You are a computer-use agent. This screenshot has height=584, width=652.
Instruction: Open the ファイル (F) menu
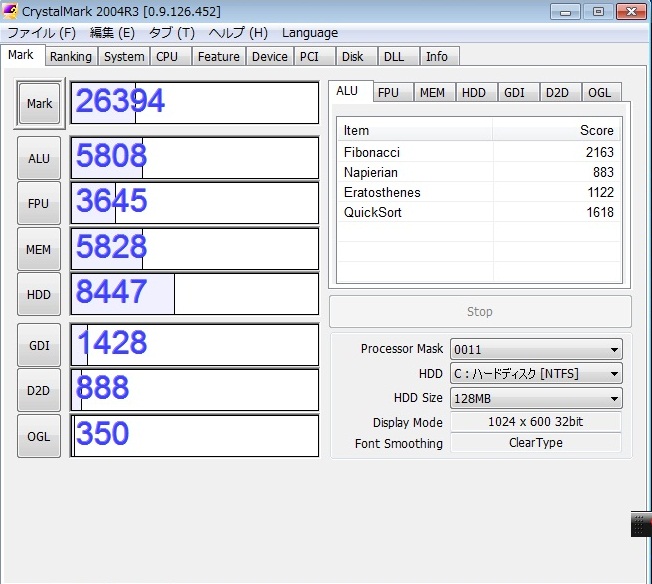point(41,33)
